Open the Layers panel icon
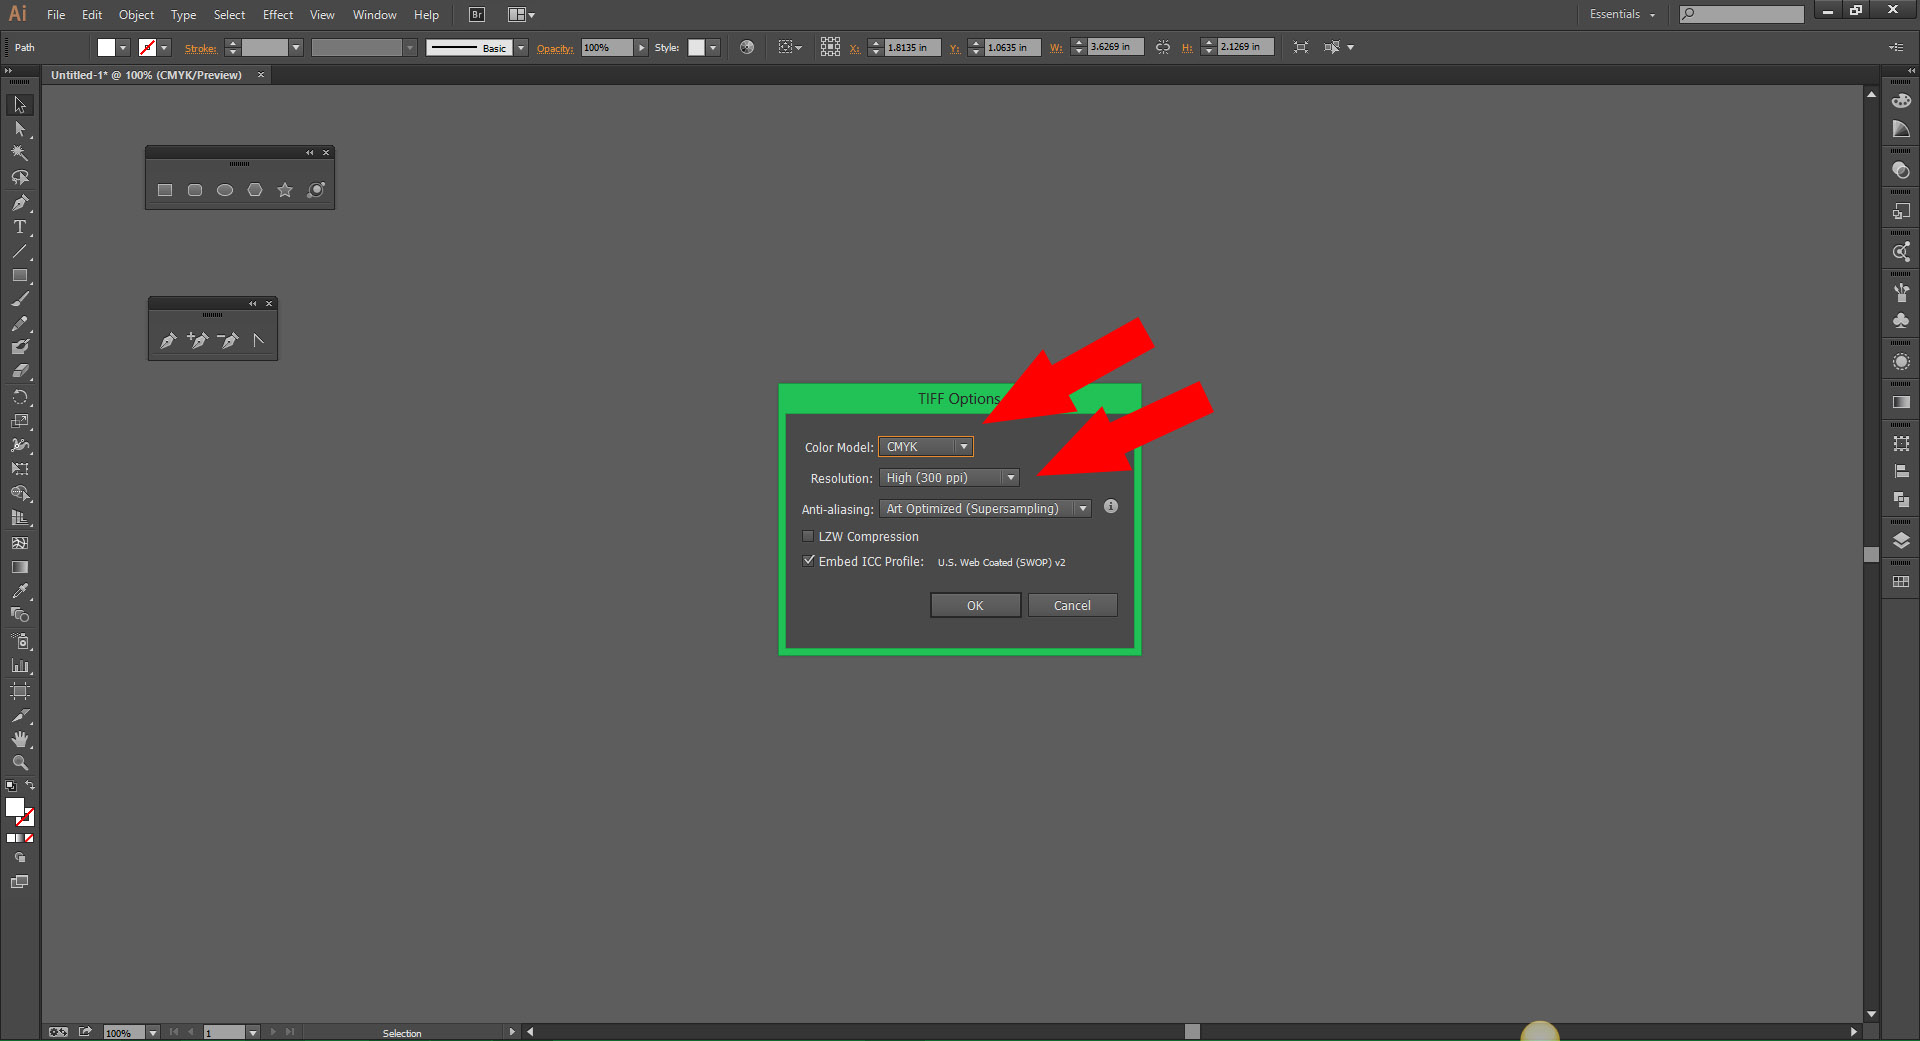 coord(1901,541)
